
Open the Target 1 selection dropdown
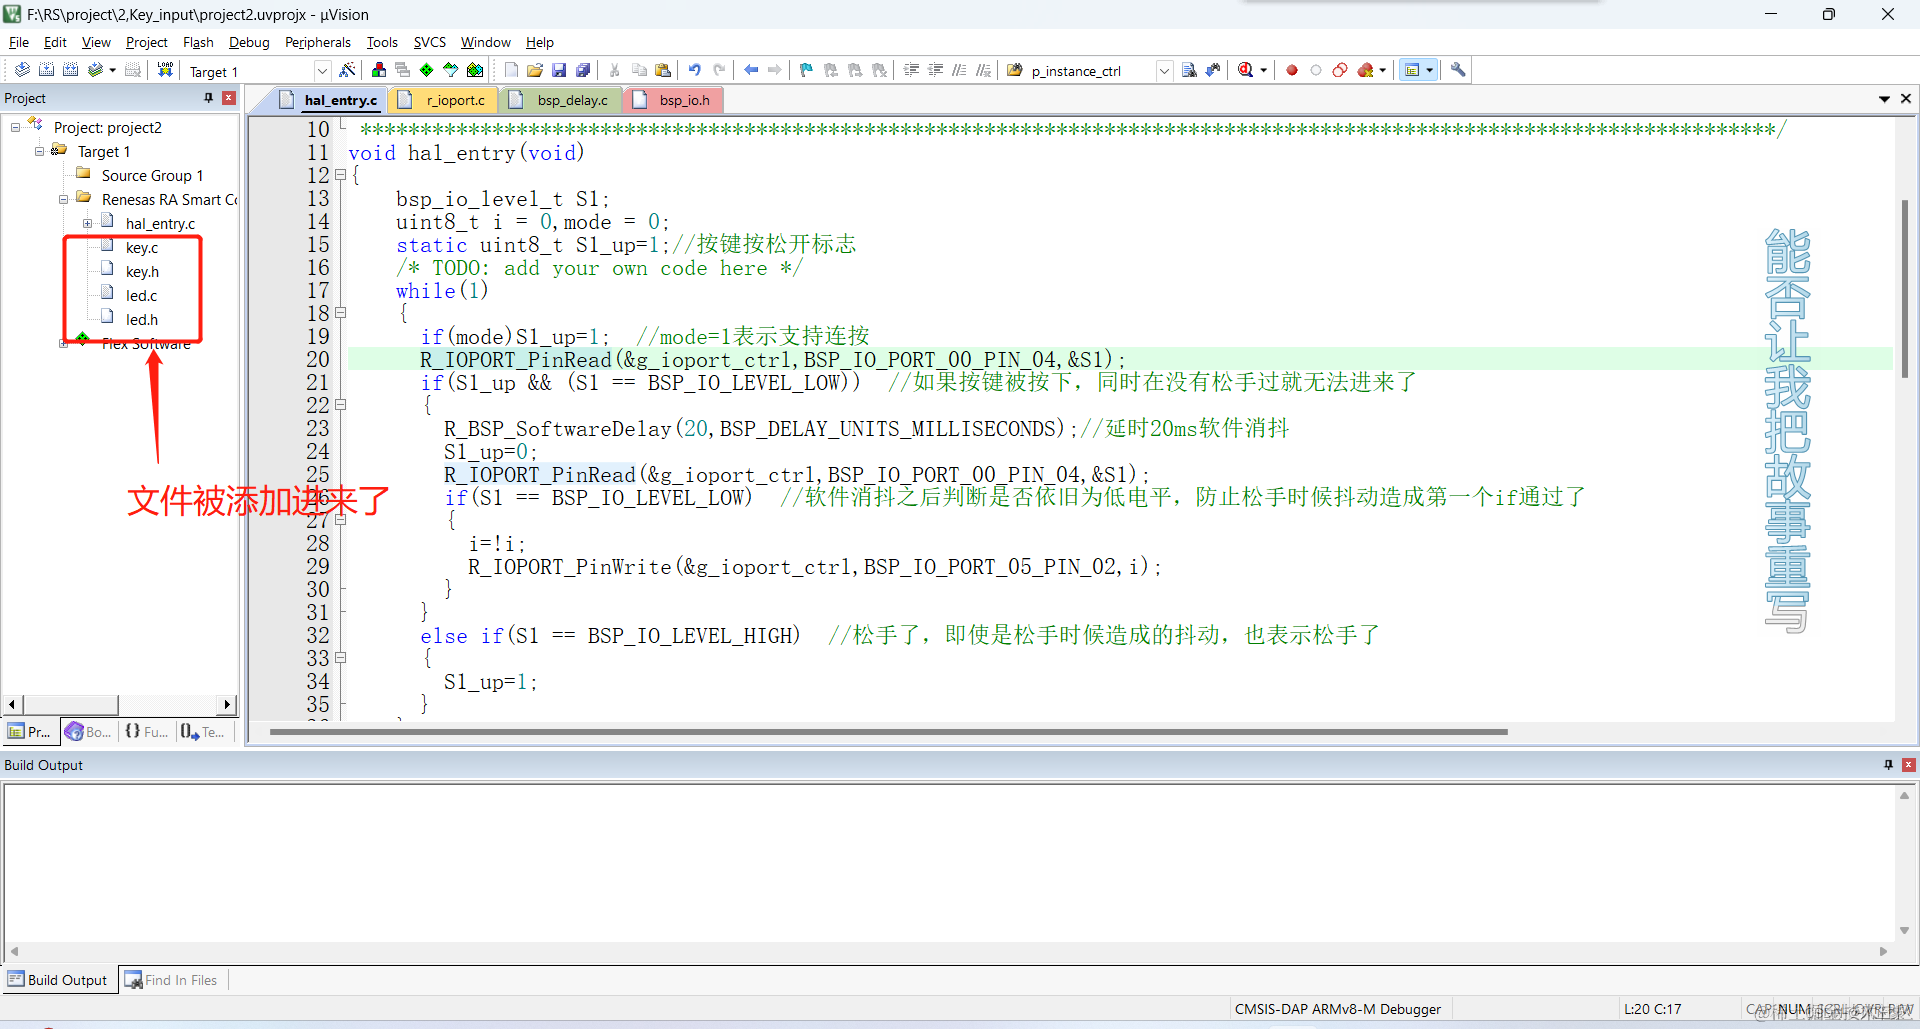(322, 71)
